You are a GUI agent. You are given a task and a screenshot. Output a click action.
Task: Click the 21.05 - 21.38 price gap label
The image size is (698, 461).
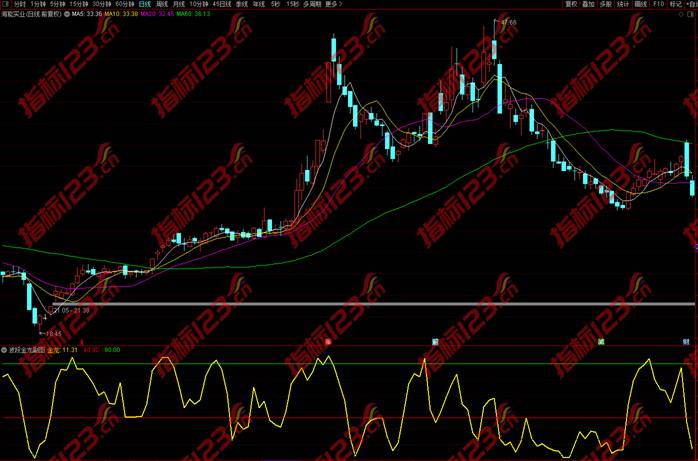pos(72,310)
